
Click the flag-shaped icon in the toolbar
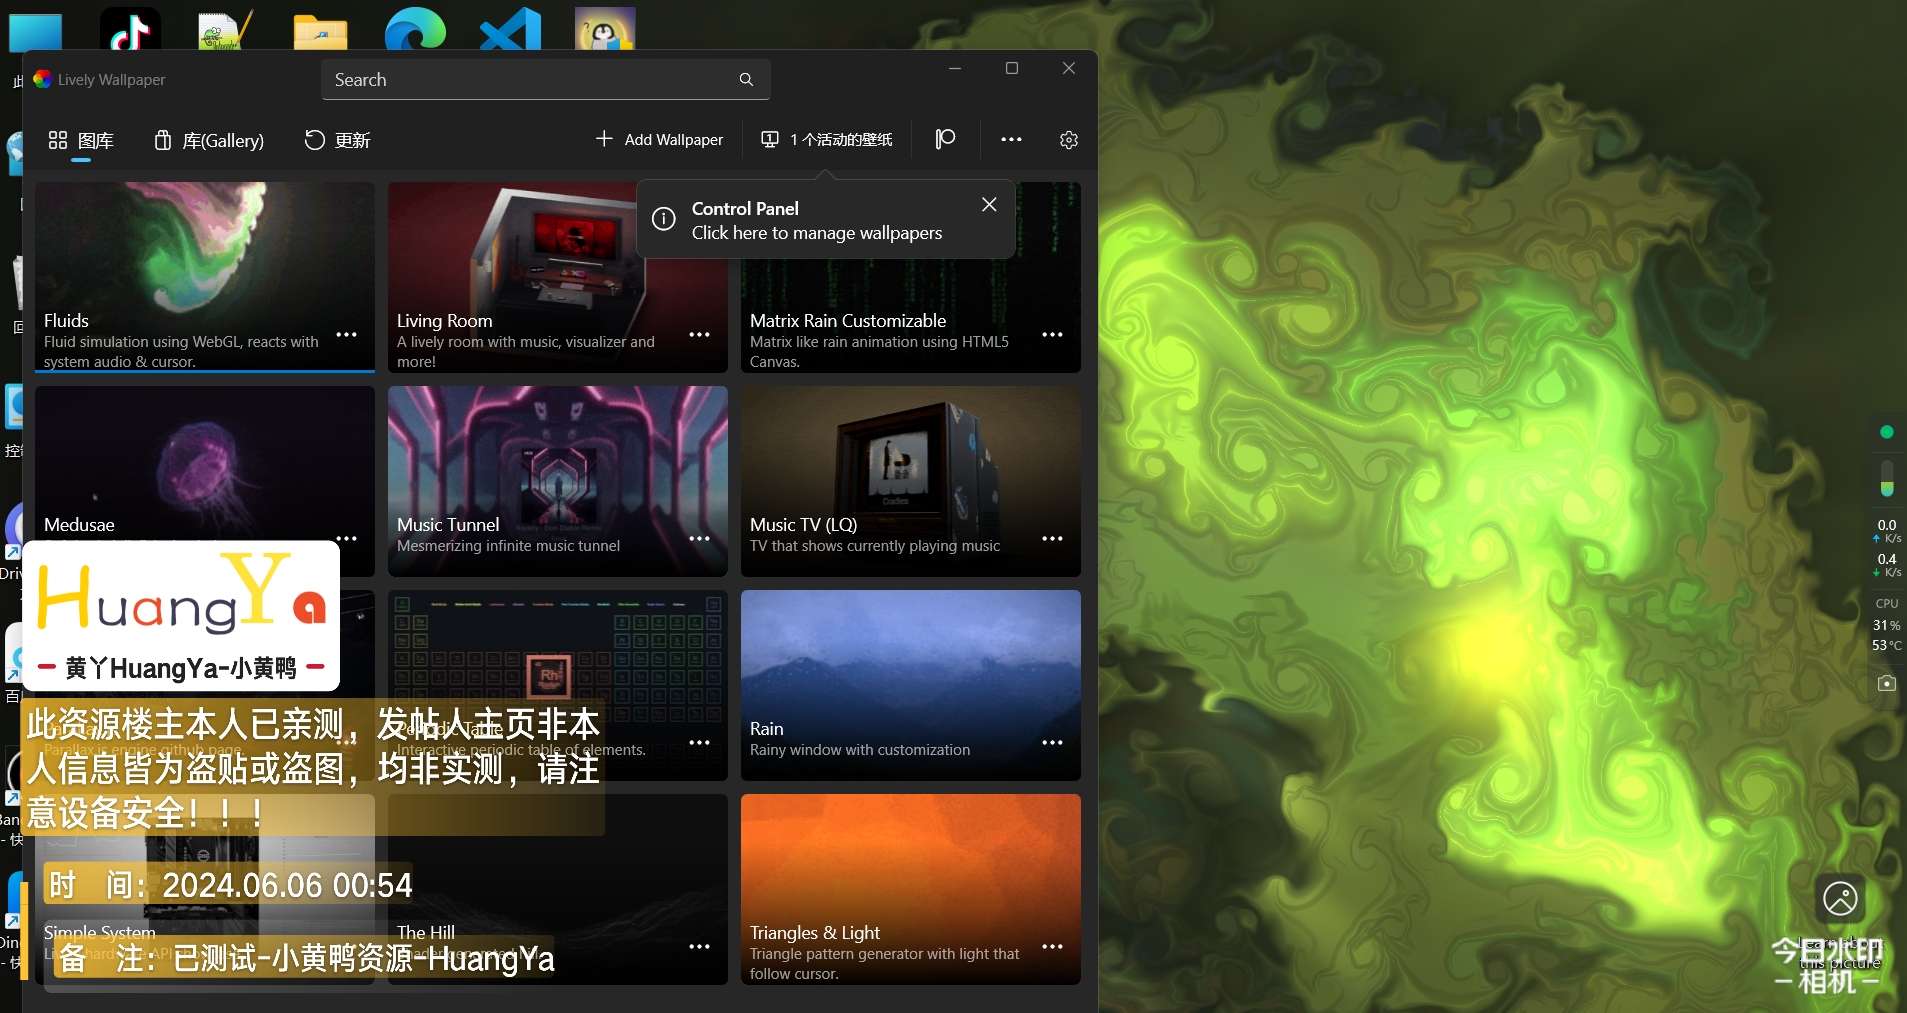[x=945, y=139]
